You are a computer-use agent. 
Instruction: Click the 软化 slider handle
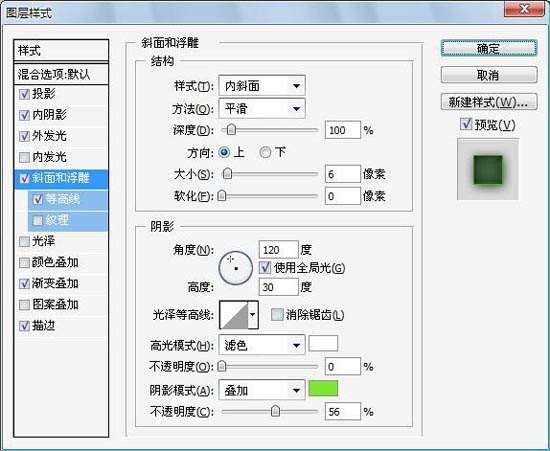pos(222,195)
